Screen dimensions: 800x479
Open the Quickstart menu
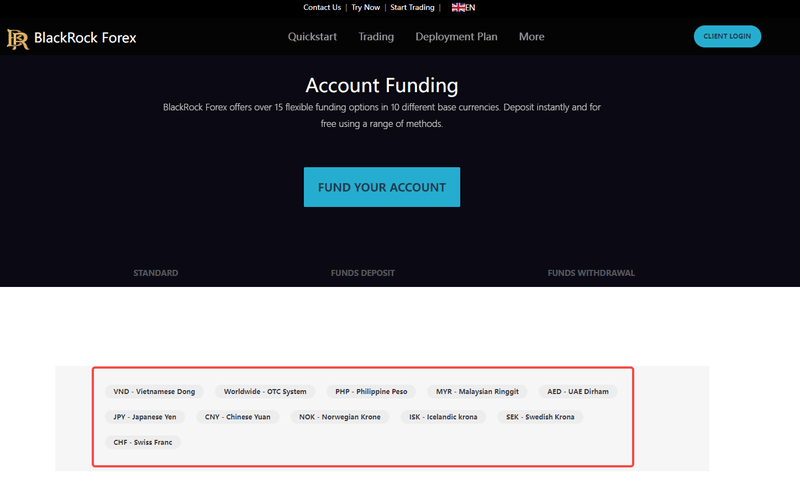point(312,37)
